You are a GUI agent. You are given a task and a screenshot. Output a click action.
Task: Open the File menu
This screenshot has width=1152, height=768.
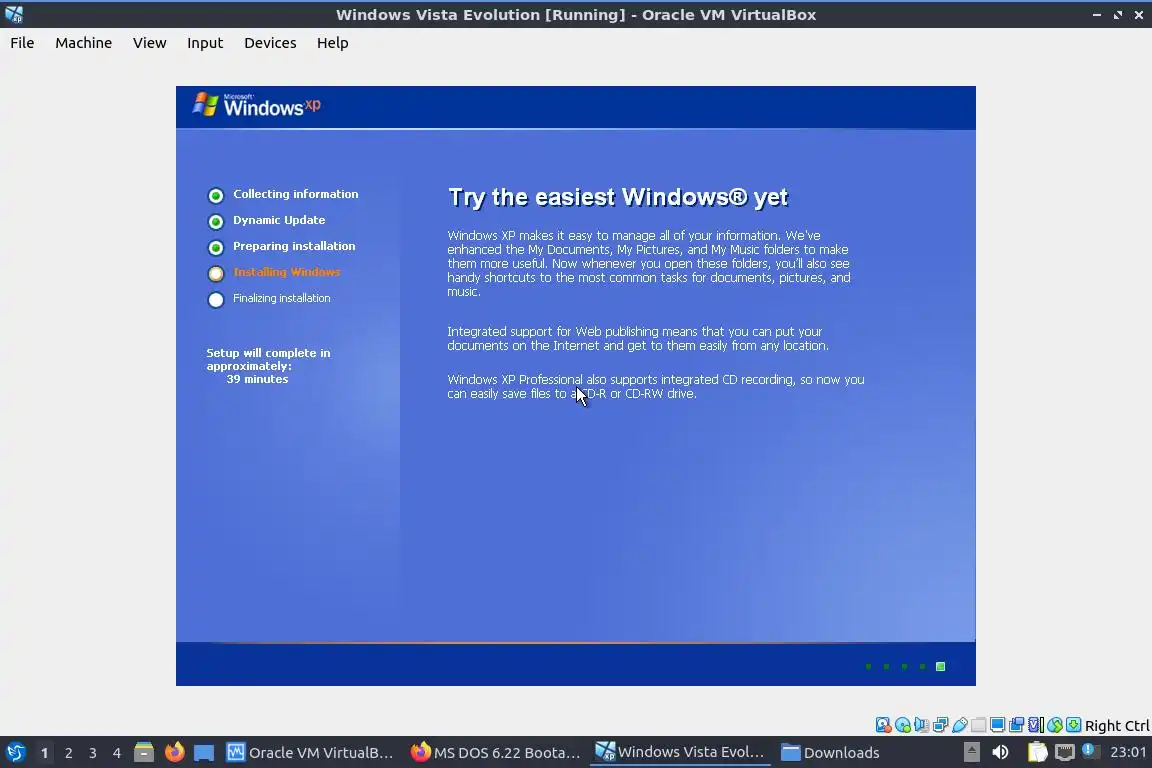pyautogui.click(x=22, y=43)
